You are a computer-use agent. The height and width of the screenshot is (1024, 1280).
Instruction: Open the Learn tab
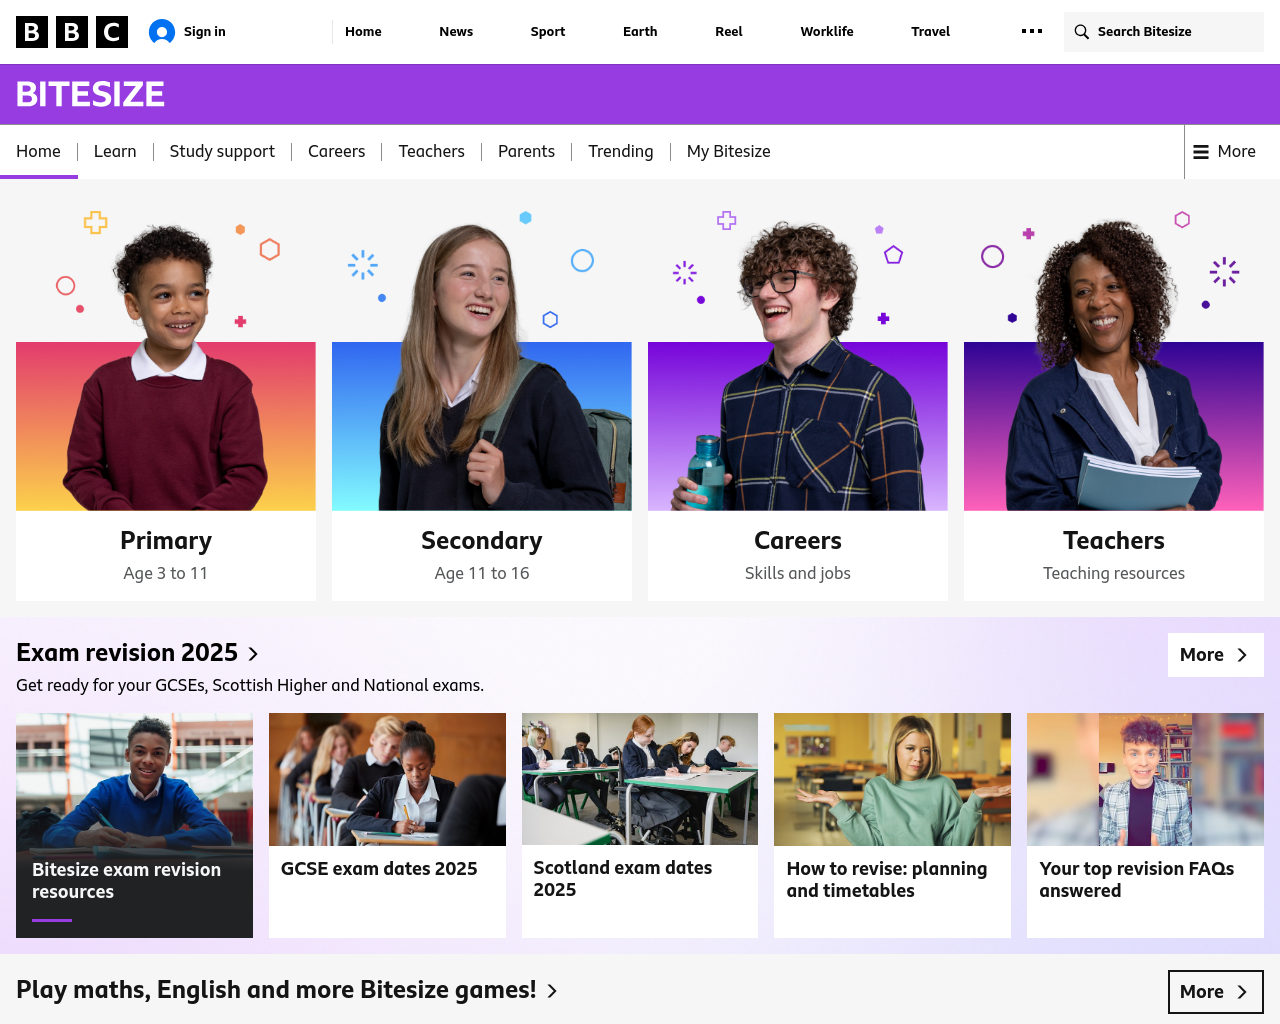pos(115,152)
